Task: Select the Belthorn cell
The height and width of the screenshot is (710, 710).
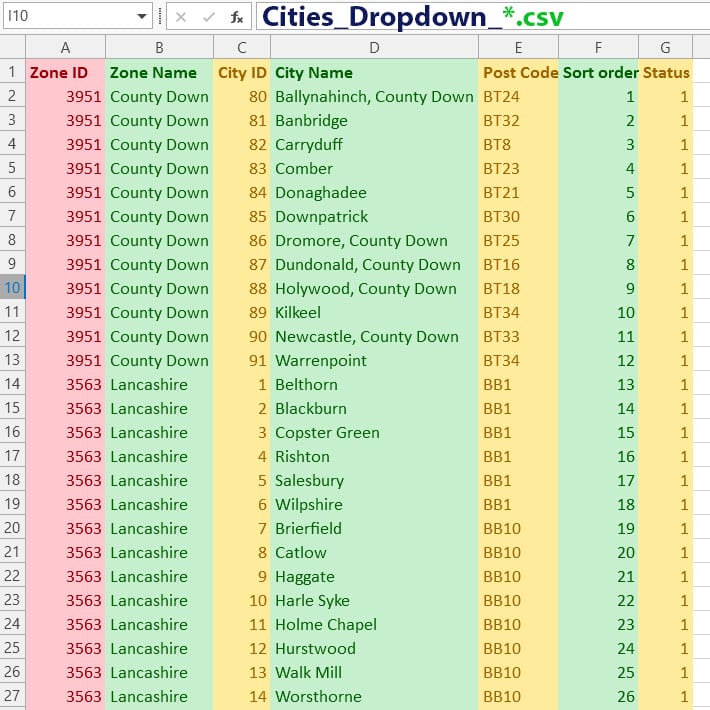Action: click(x=374, y=384)
